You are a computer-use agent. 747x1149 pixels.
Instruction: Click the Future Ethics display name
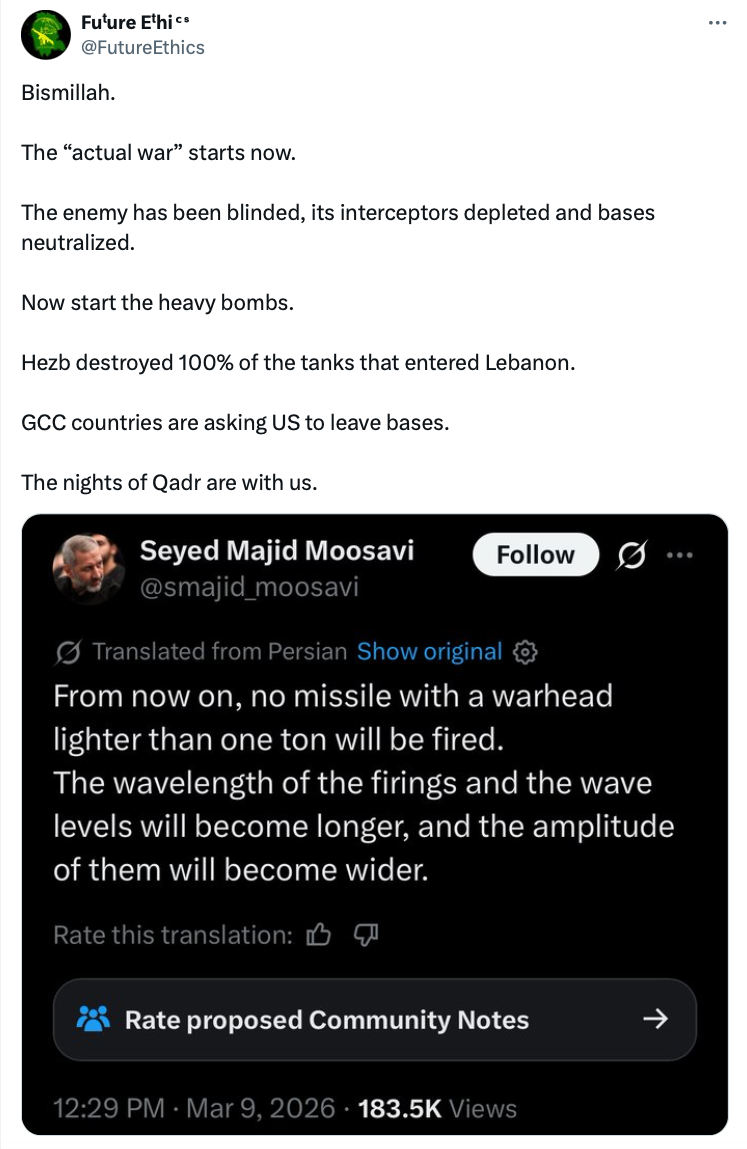[x=135, y=23]
